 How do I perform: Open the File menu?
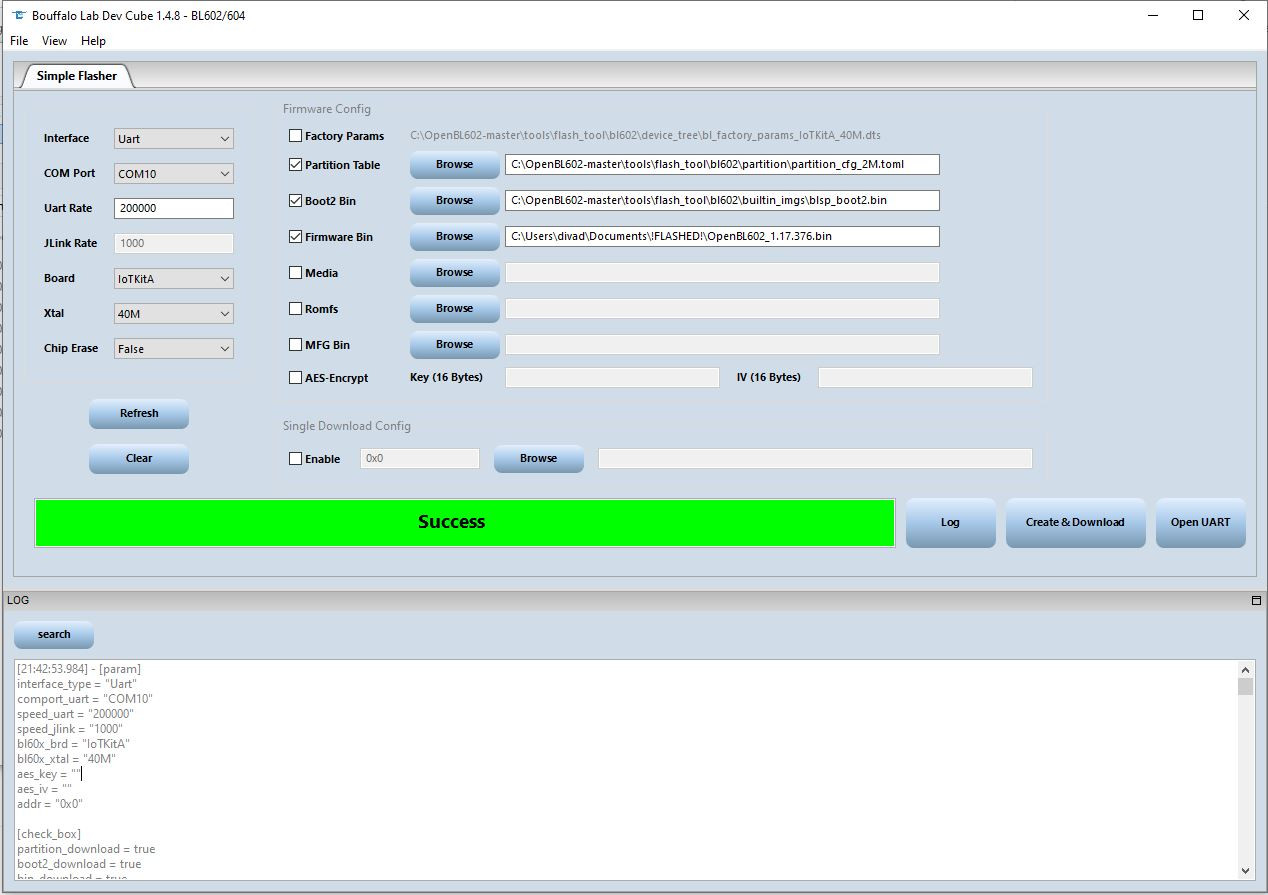coord(19,41)
